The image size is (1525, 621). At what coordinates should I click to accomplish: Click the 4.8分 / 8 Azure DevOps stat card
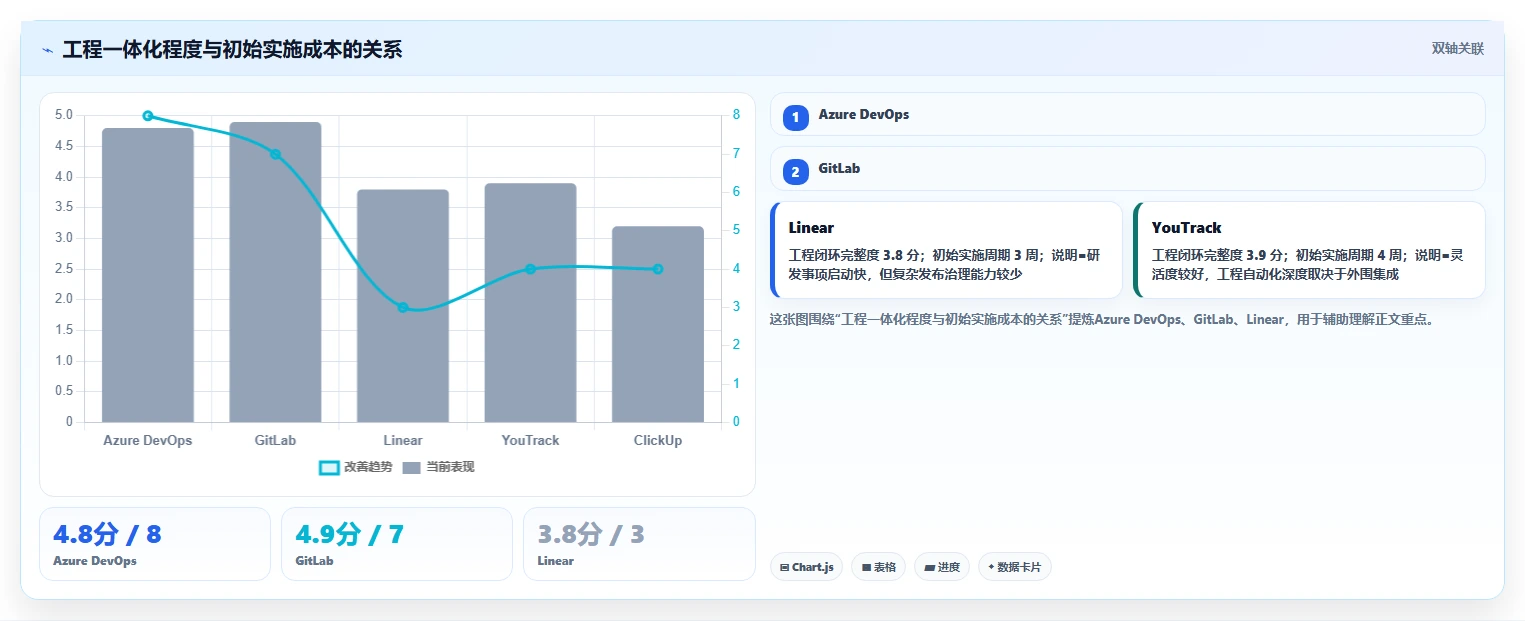pos(155,544)
